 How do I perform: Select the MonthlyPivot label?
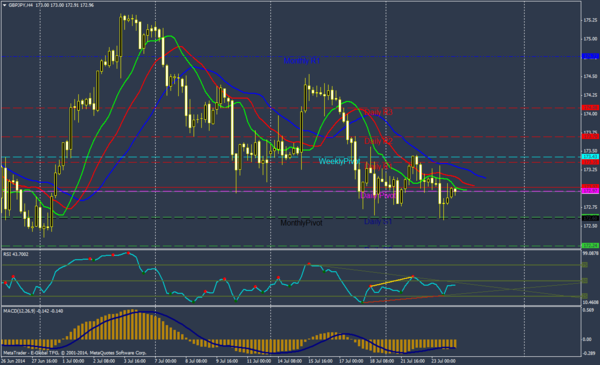tap(302, 223)
